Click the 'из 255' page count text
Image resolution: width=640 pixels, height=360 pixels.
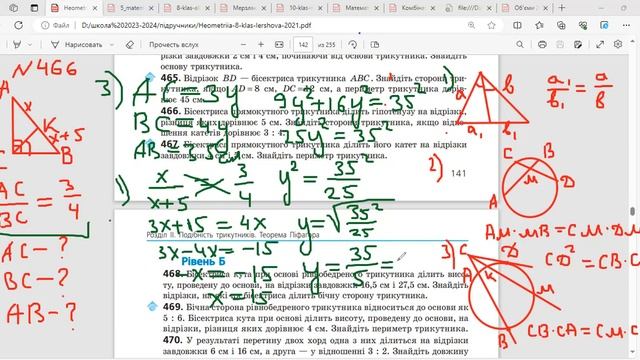327,44
